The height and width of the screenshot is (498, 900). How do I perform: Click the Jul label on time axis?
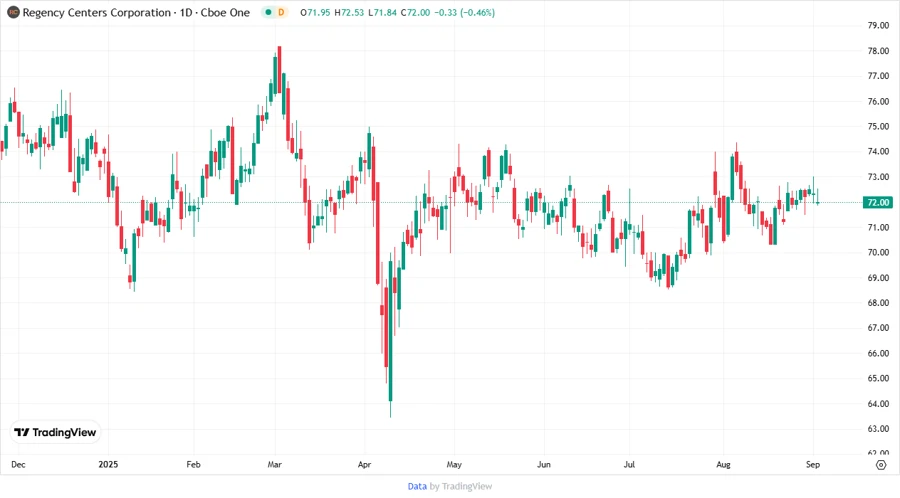tap(629, 465)
